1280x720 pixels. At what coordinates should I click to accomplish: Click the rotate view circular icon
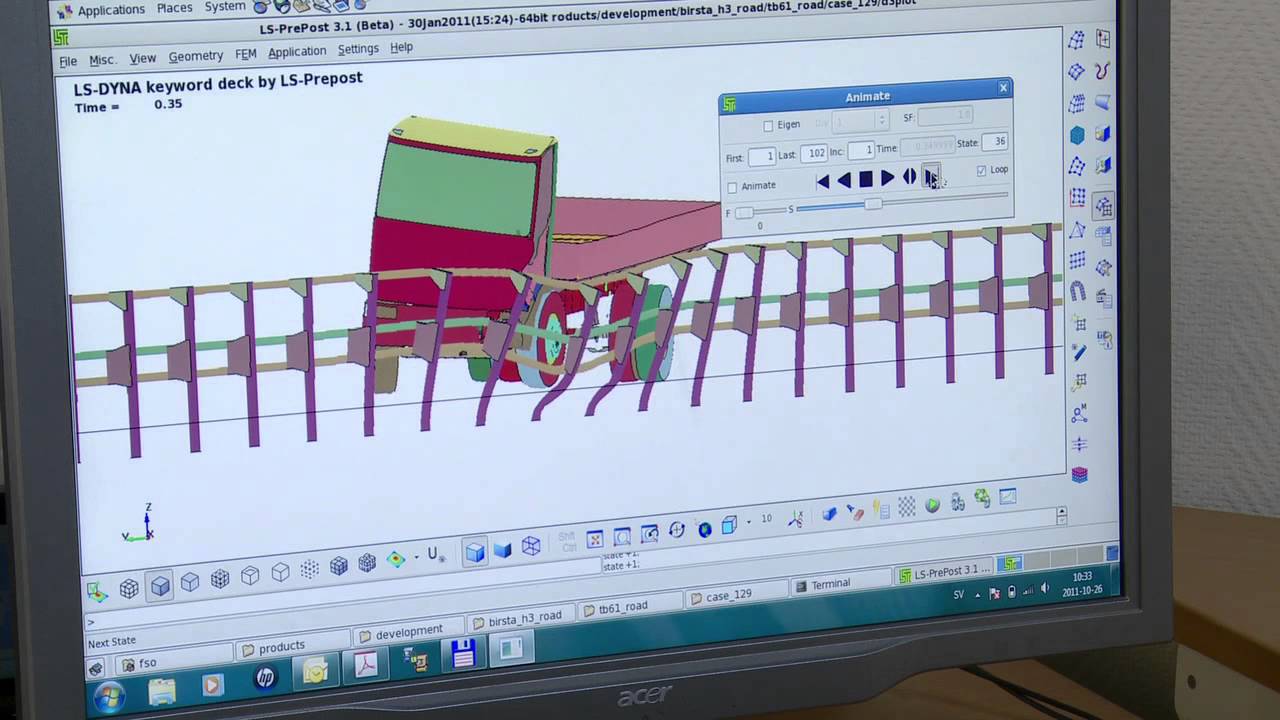click(677, 531)
